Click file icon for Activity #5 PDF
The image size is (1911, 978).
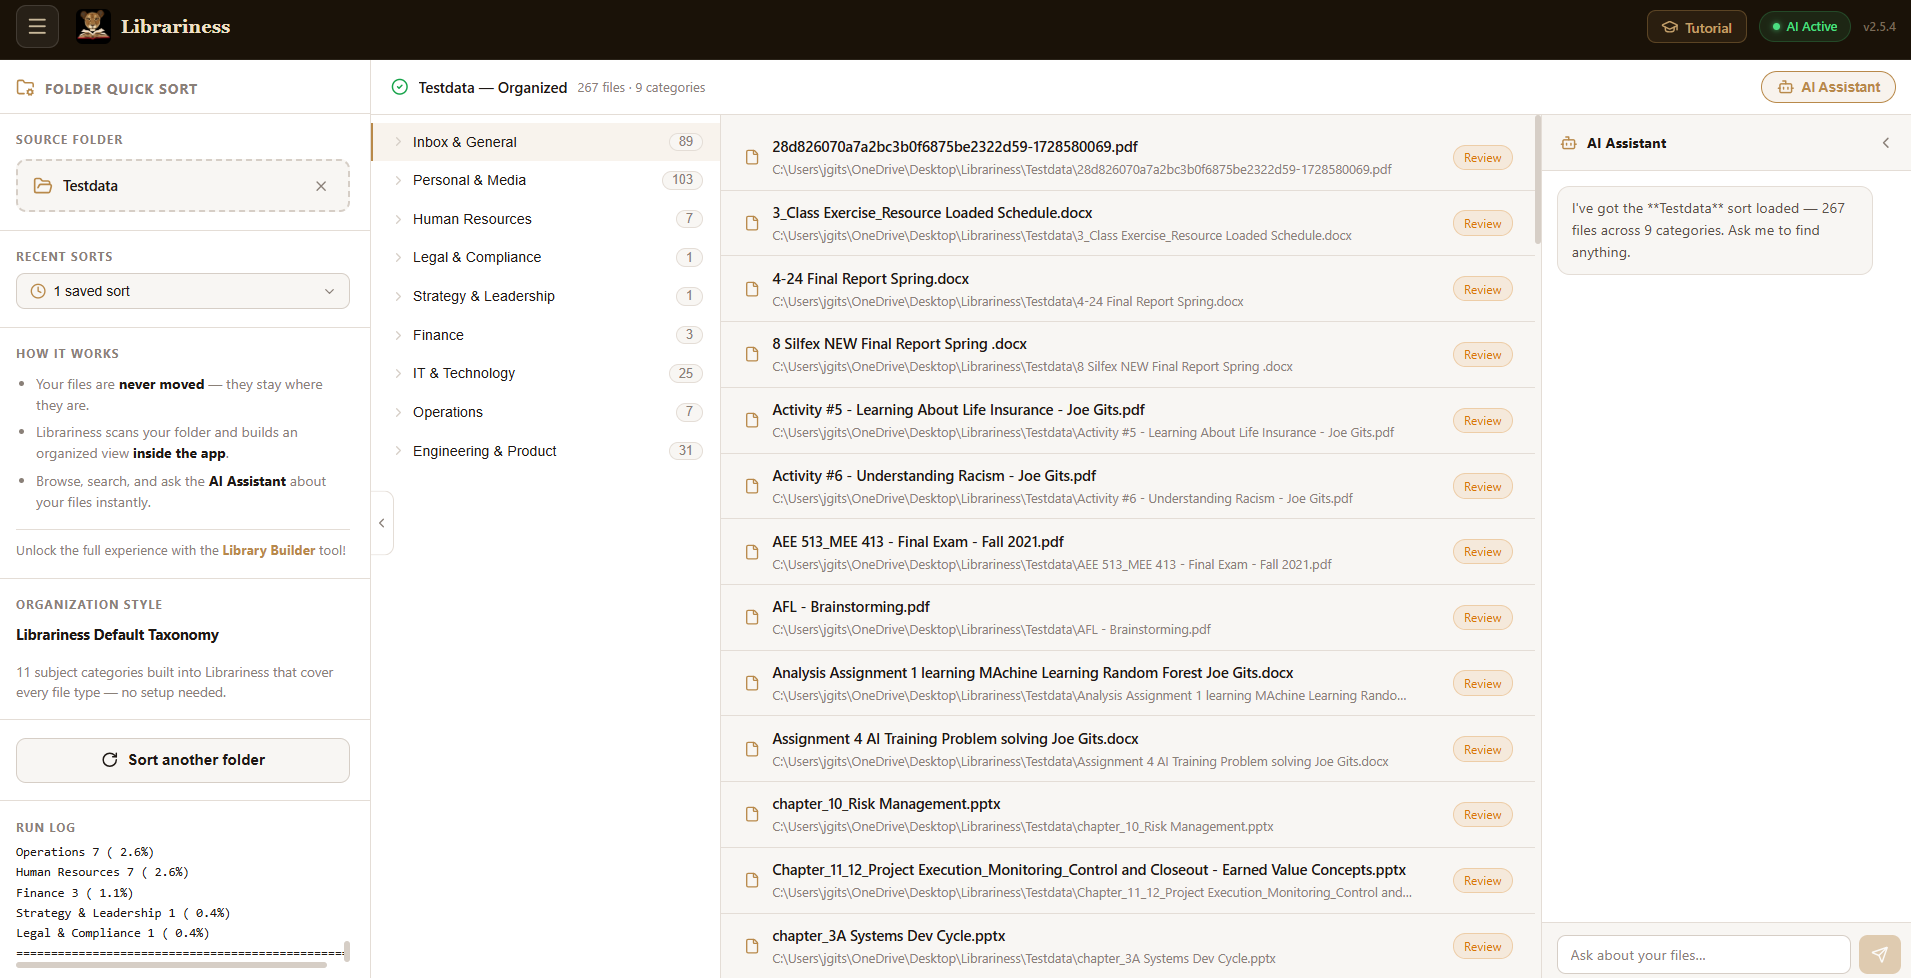[x=752, y=421]
